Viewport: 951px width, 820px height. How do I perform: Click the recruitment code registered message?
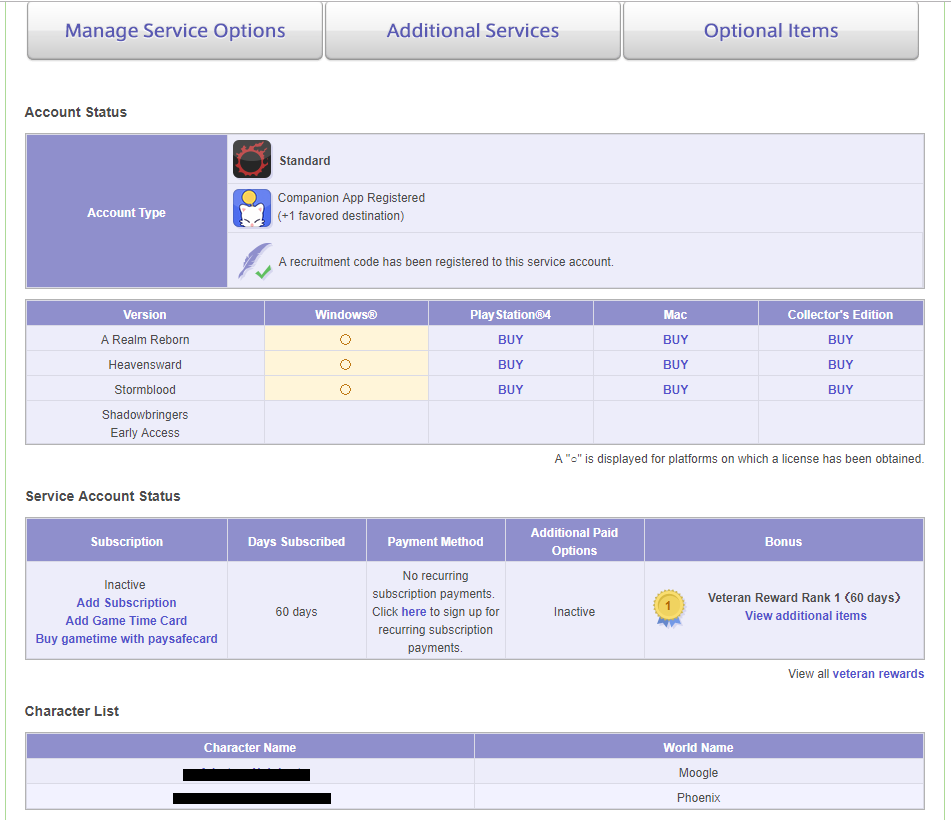[446, 261]
